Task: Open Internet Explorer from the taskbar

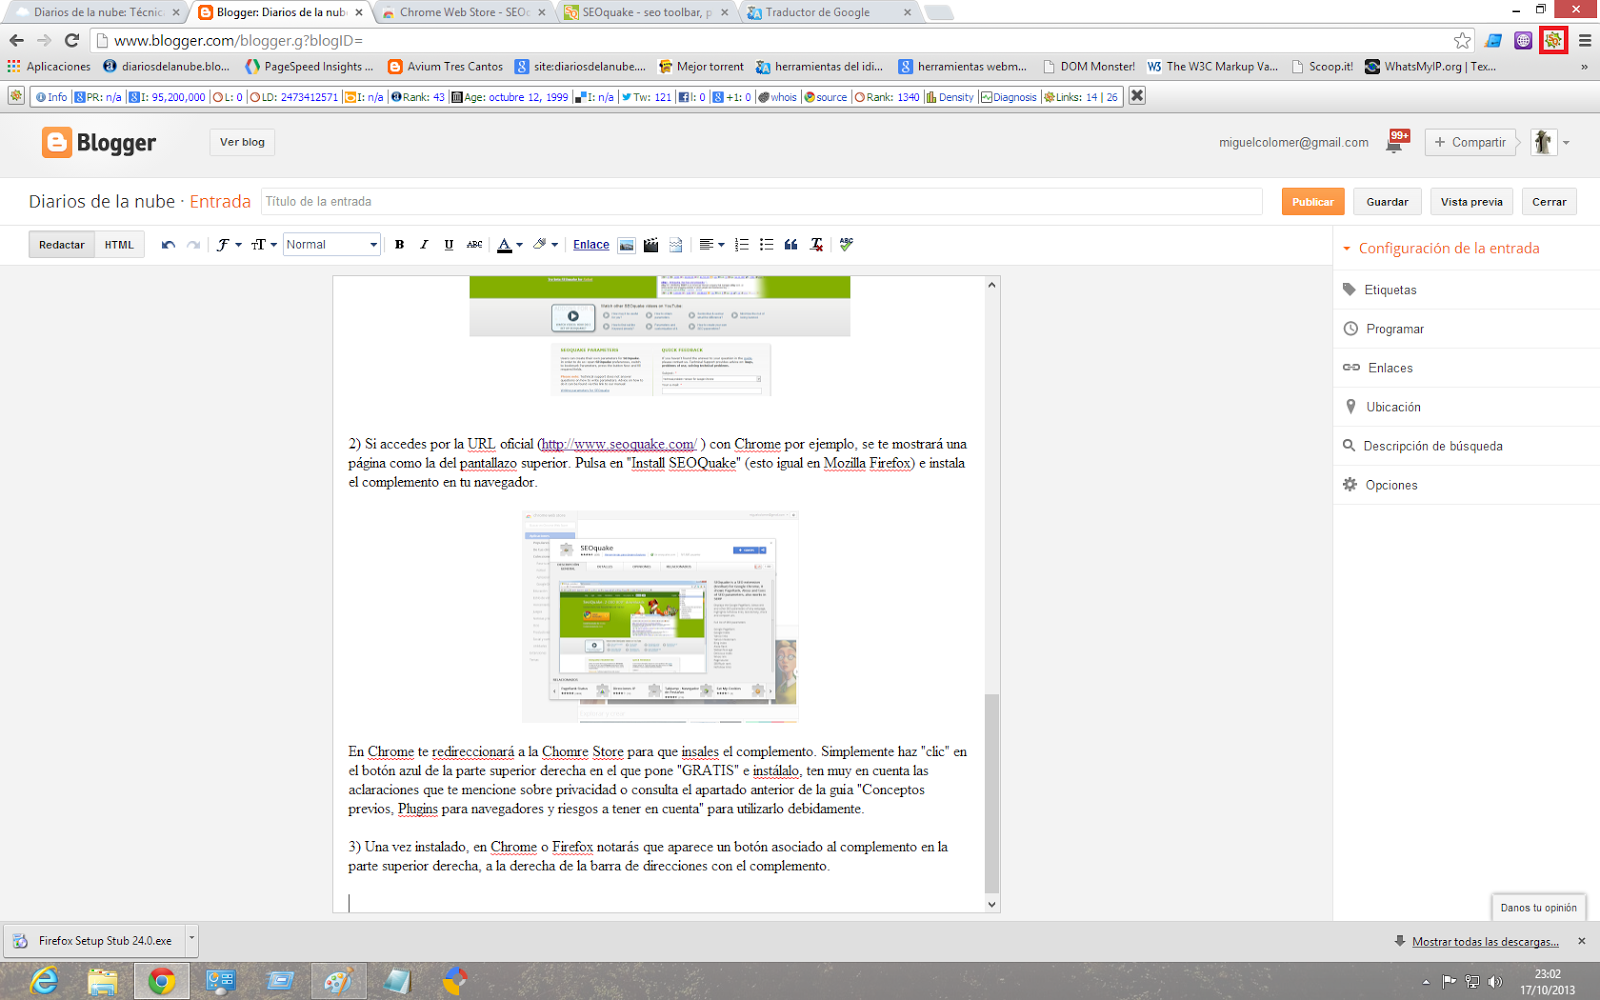Action: pos(44,981)
